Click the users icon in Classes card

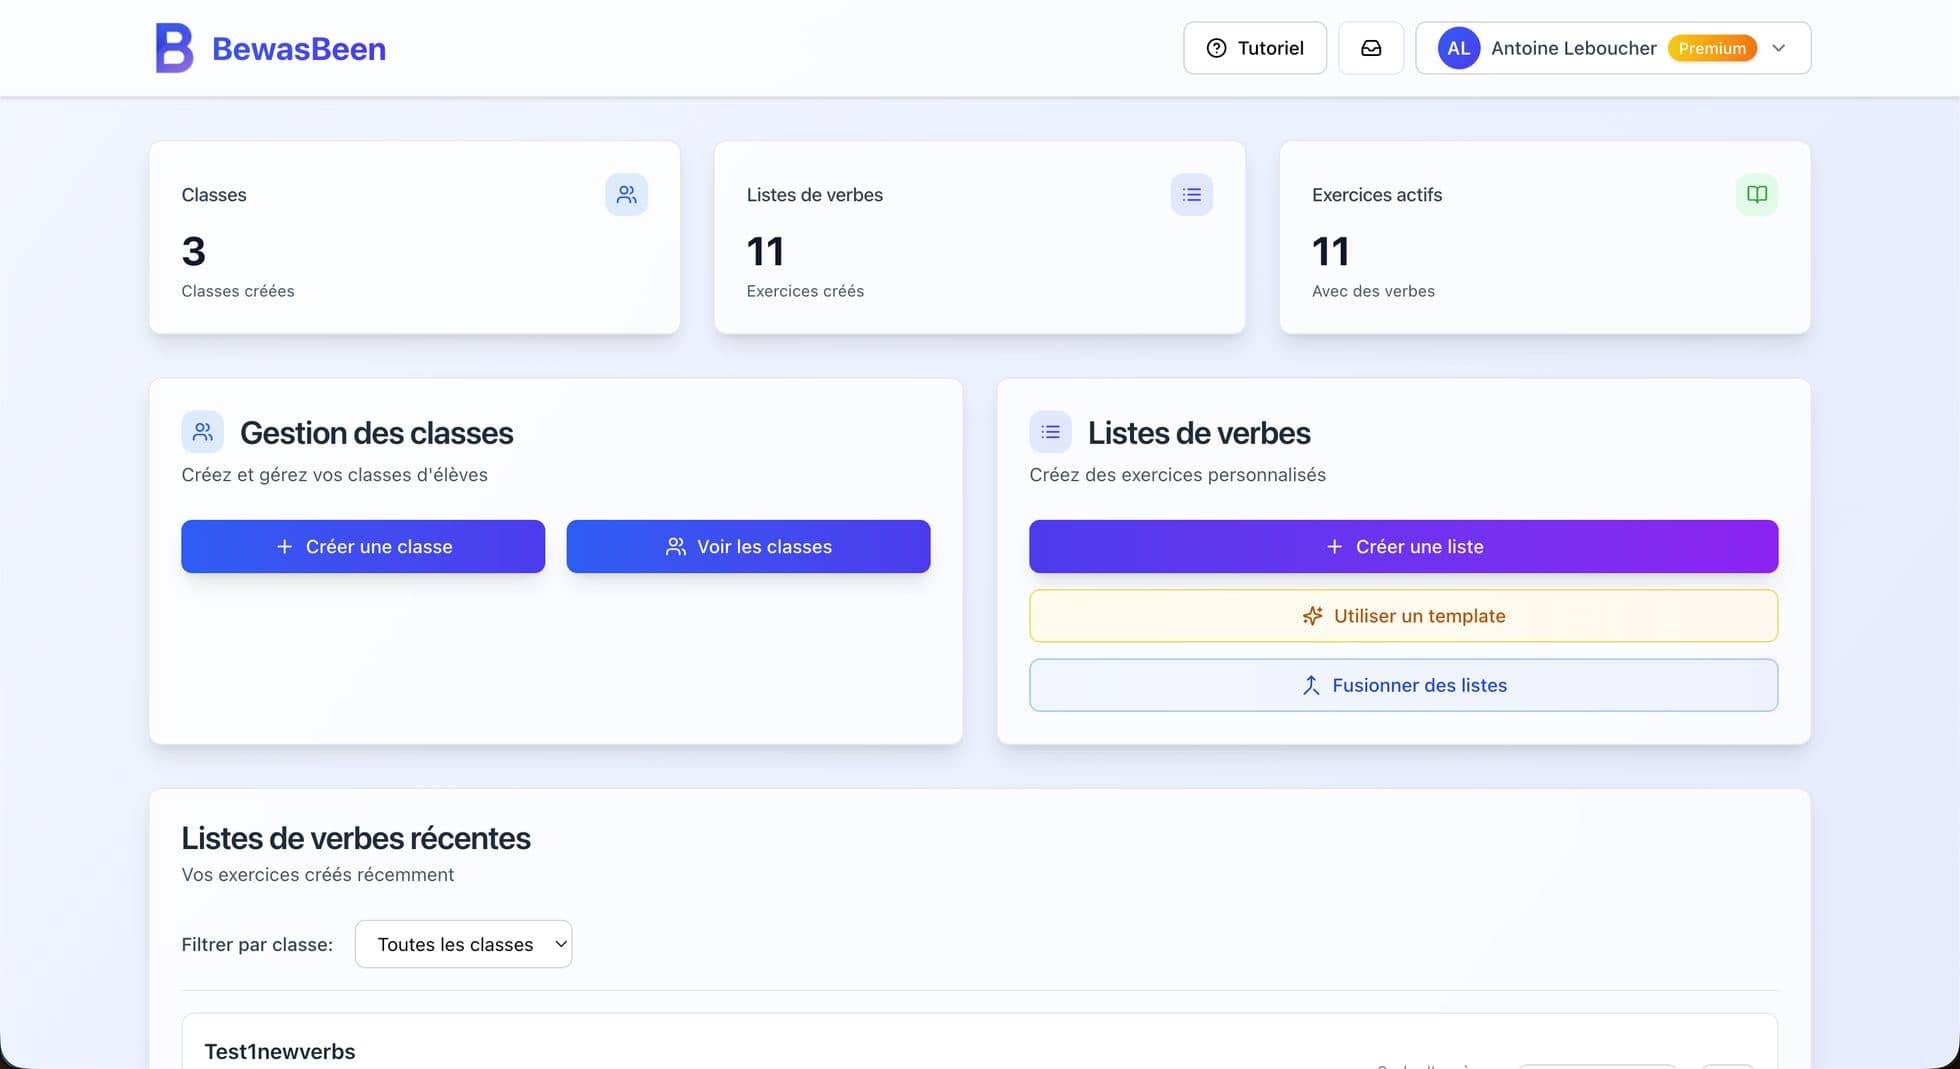[x=626, y=194]
